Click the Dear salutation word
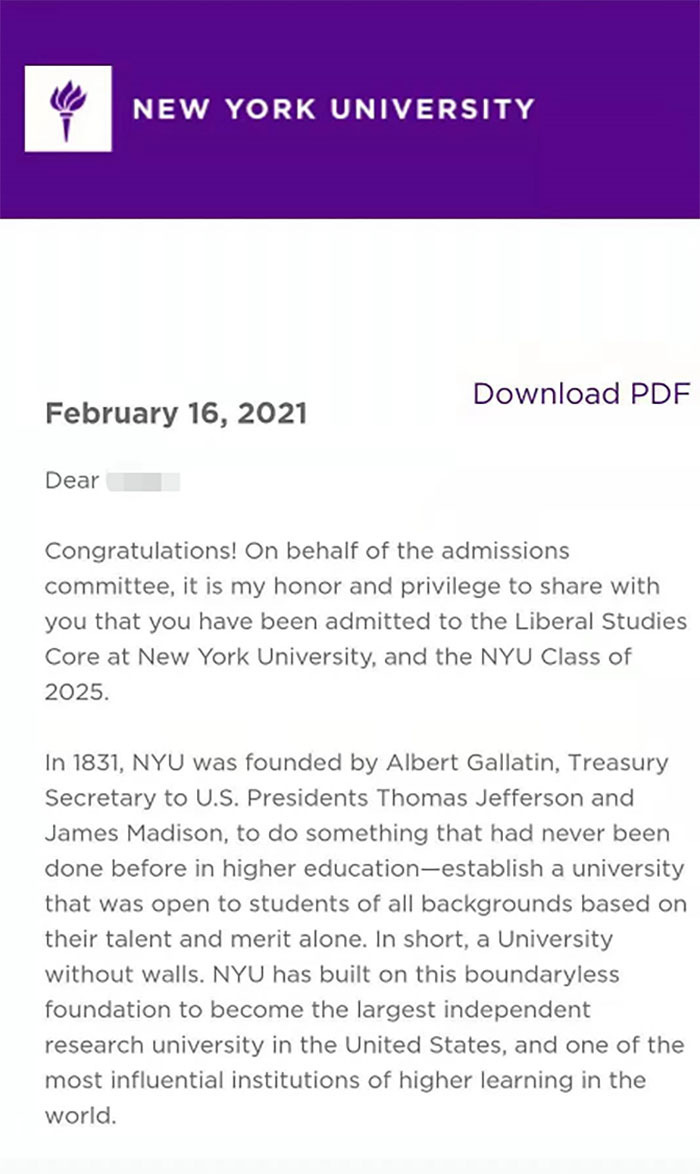This screenshot has height=1174, width=700. click(x=72, y=480)
